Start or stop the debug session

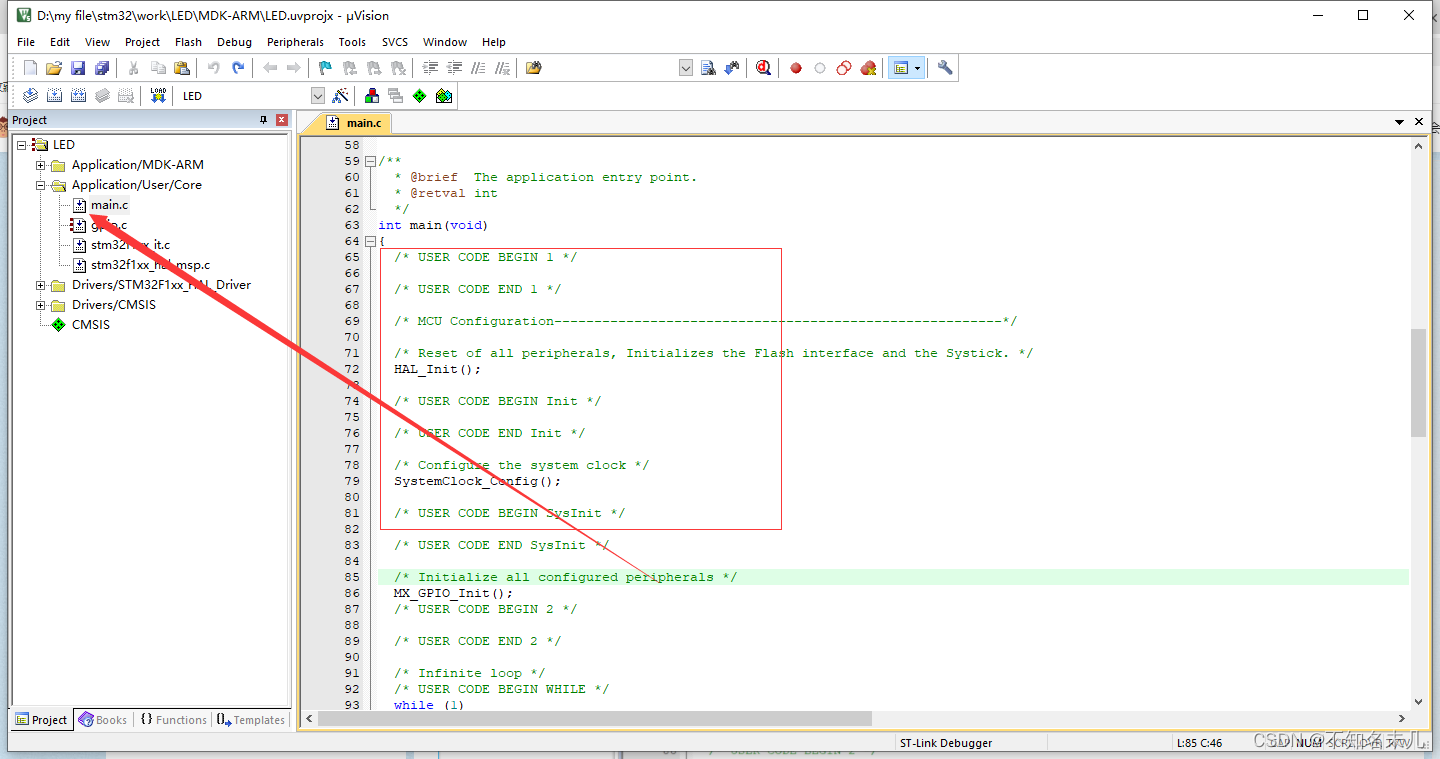coord(764,68)
